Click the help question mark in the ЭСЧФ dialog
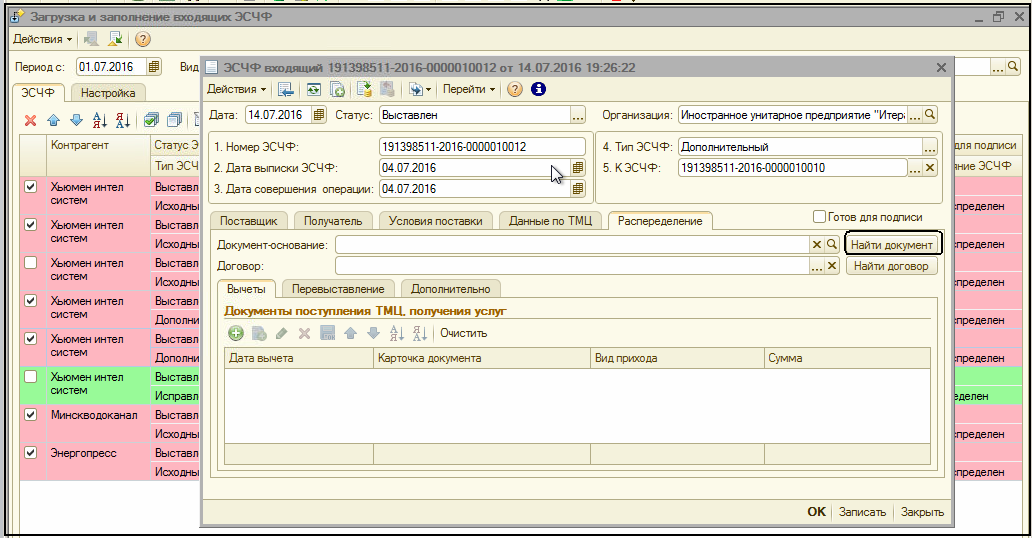Viewport: 1032px width, 538px height. [x=515, y=89]
